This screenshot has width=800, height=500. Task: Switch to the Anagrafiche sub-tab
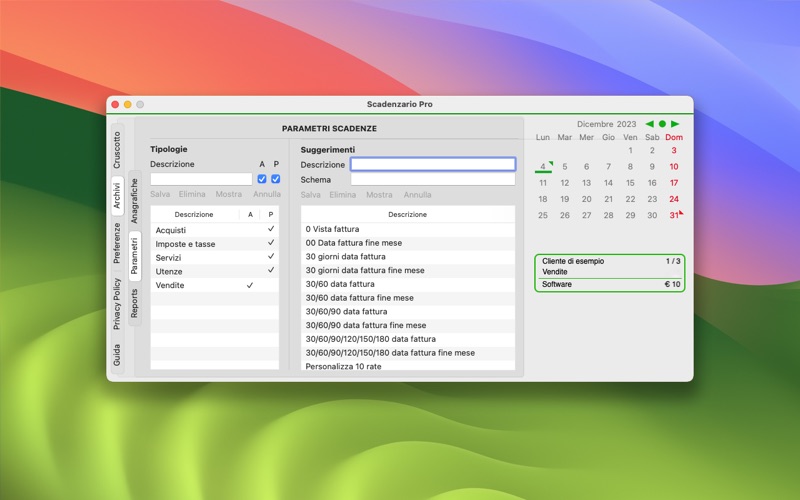click(134, 201)
